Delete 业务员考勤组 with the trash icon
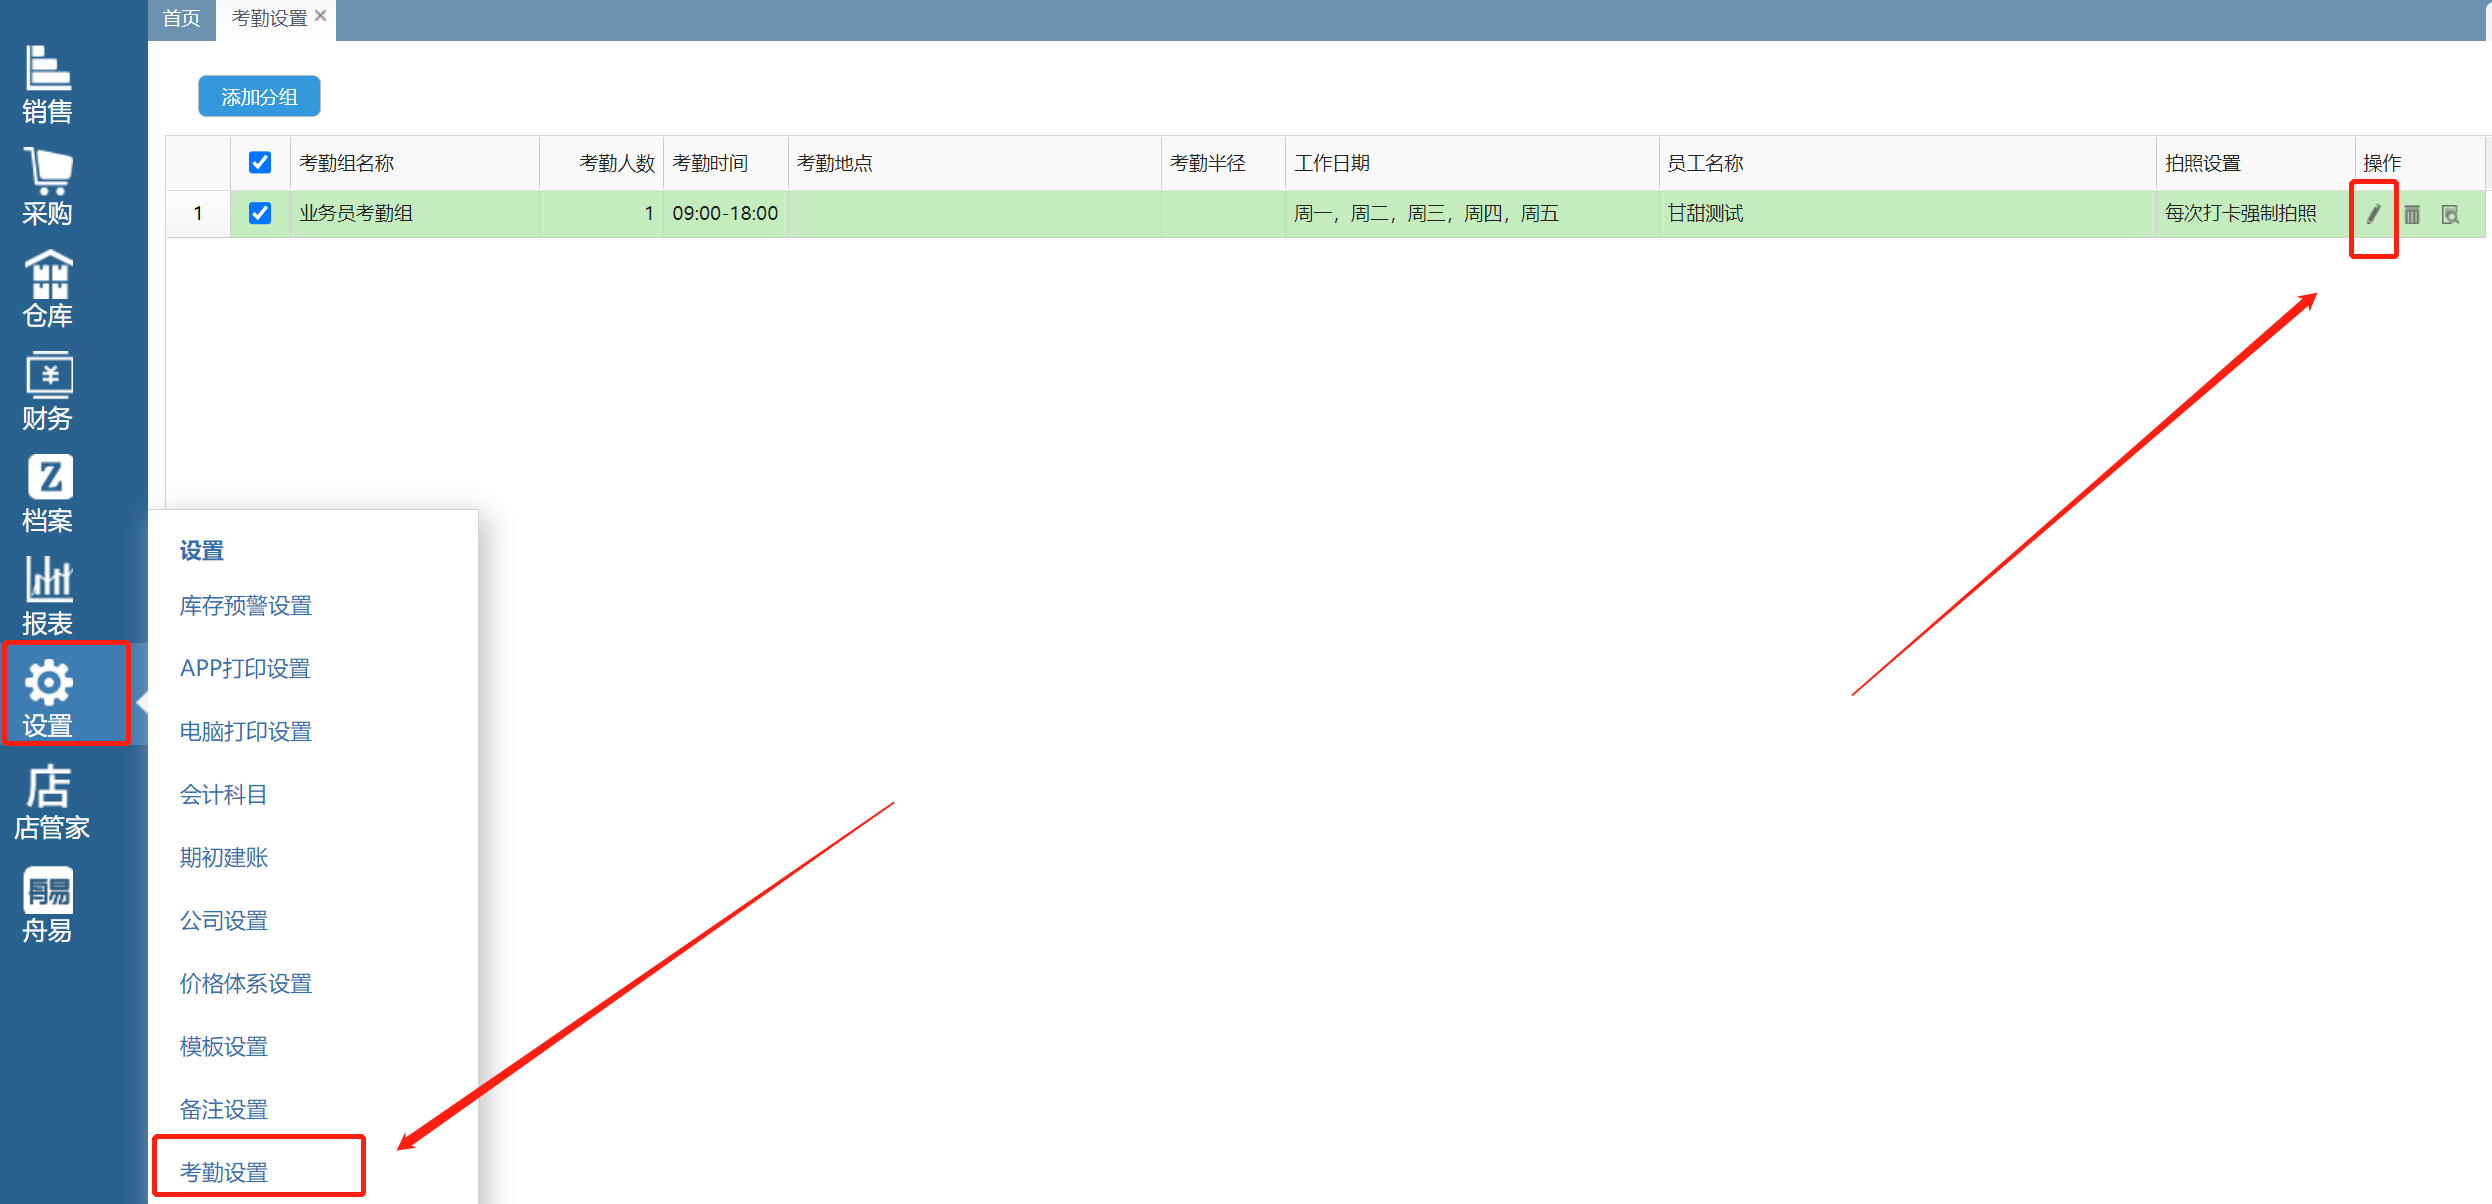 pos(2412,214)
